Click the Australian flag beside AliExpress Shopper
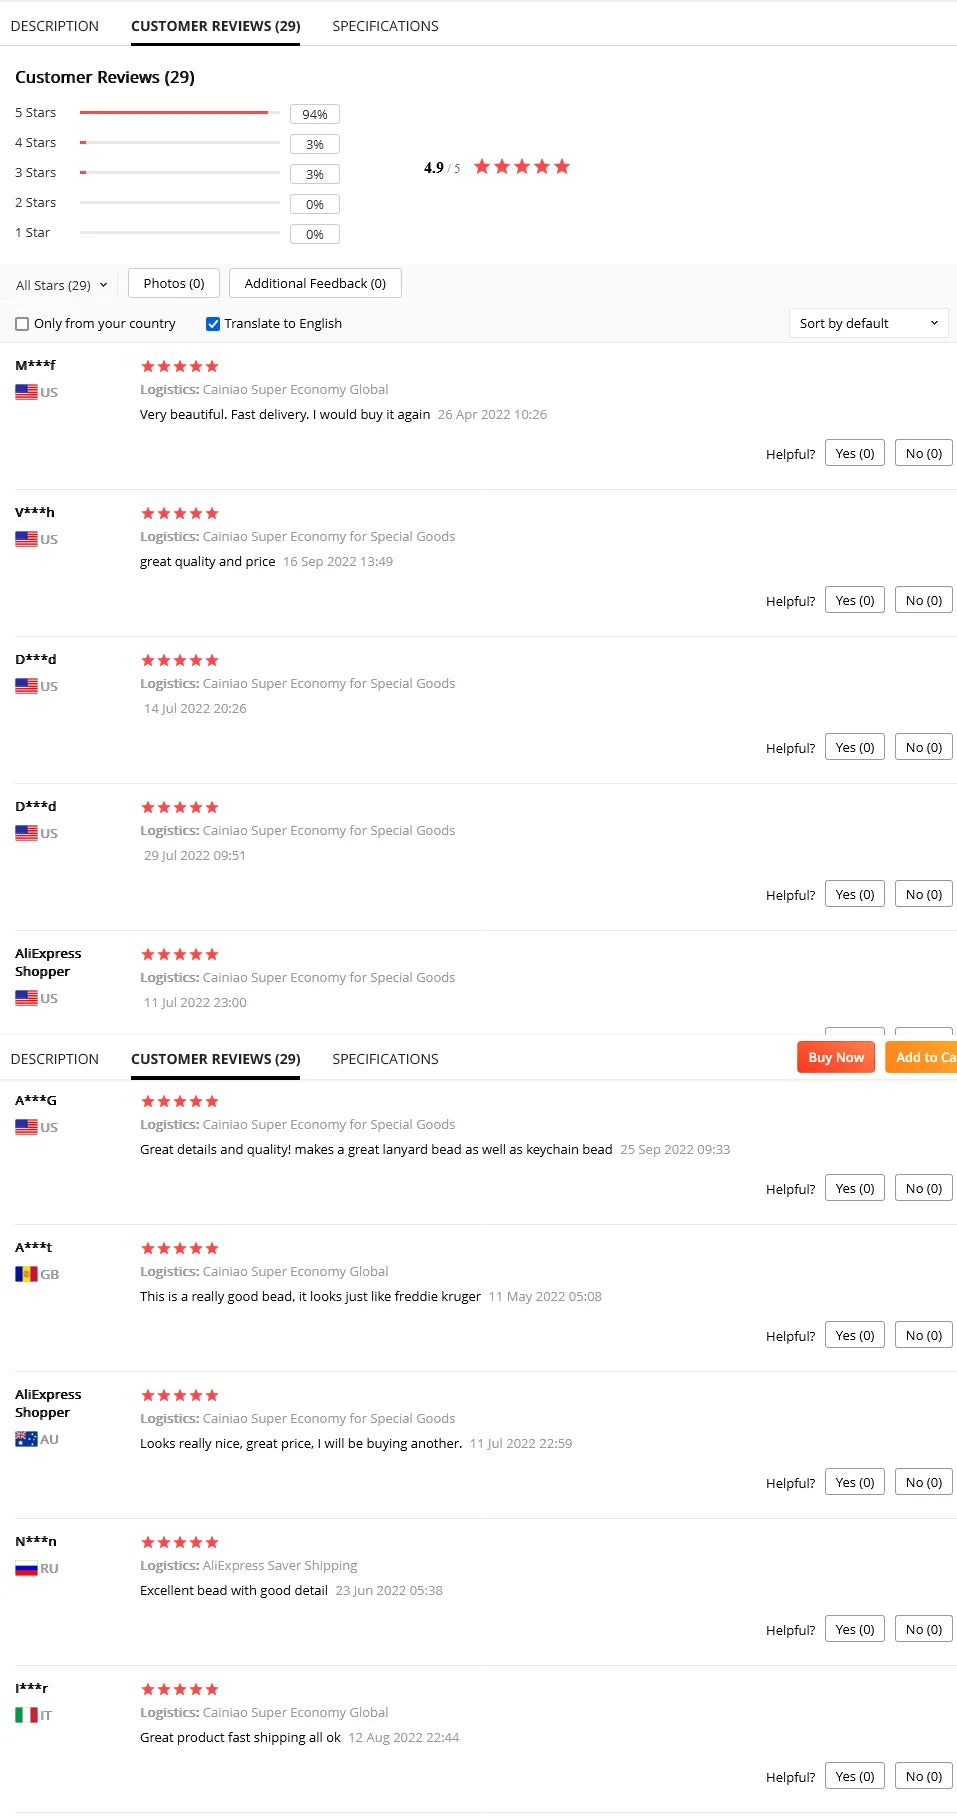This screenshot has width=957, height=1817. pos(26,1439)
